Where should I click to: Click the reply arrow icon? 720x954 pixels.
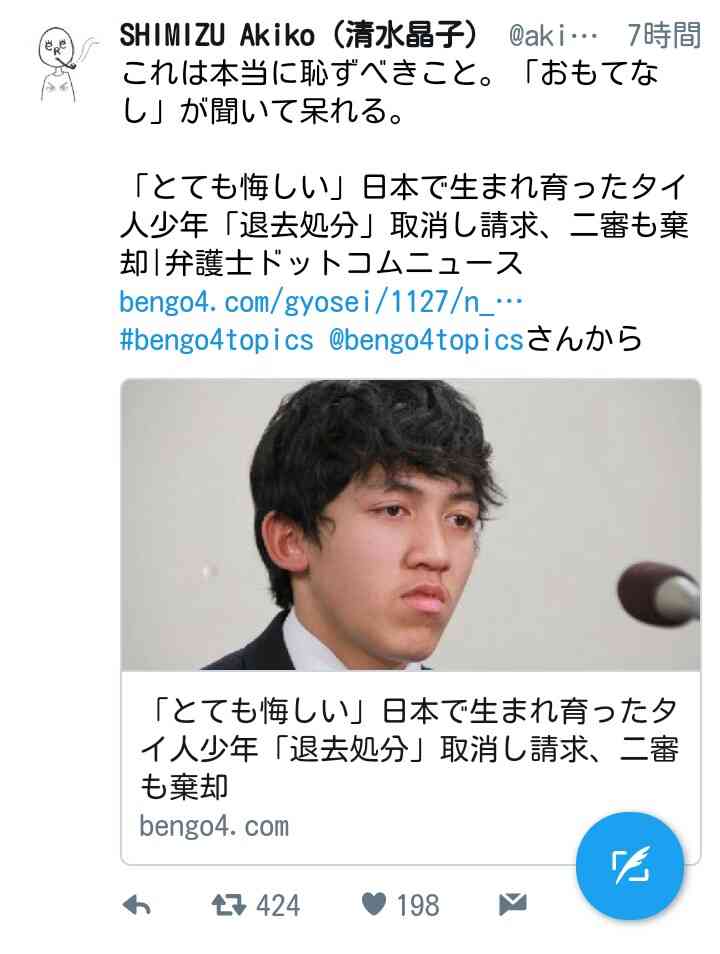[137, 906]
